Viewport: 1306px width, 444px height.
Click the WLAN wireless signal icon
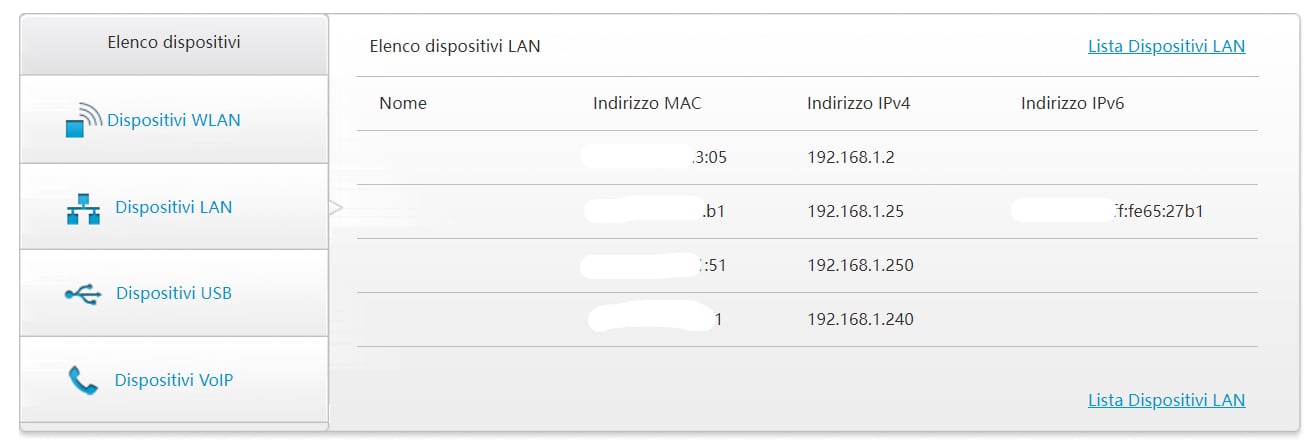point(84,120)
